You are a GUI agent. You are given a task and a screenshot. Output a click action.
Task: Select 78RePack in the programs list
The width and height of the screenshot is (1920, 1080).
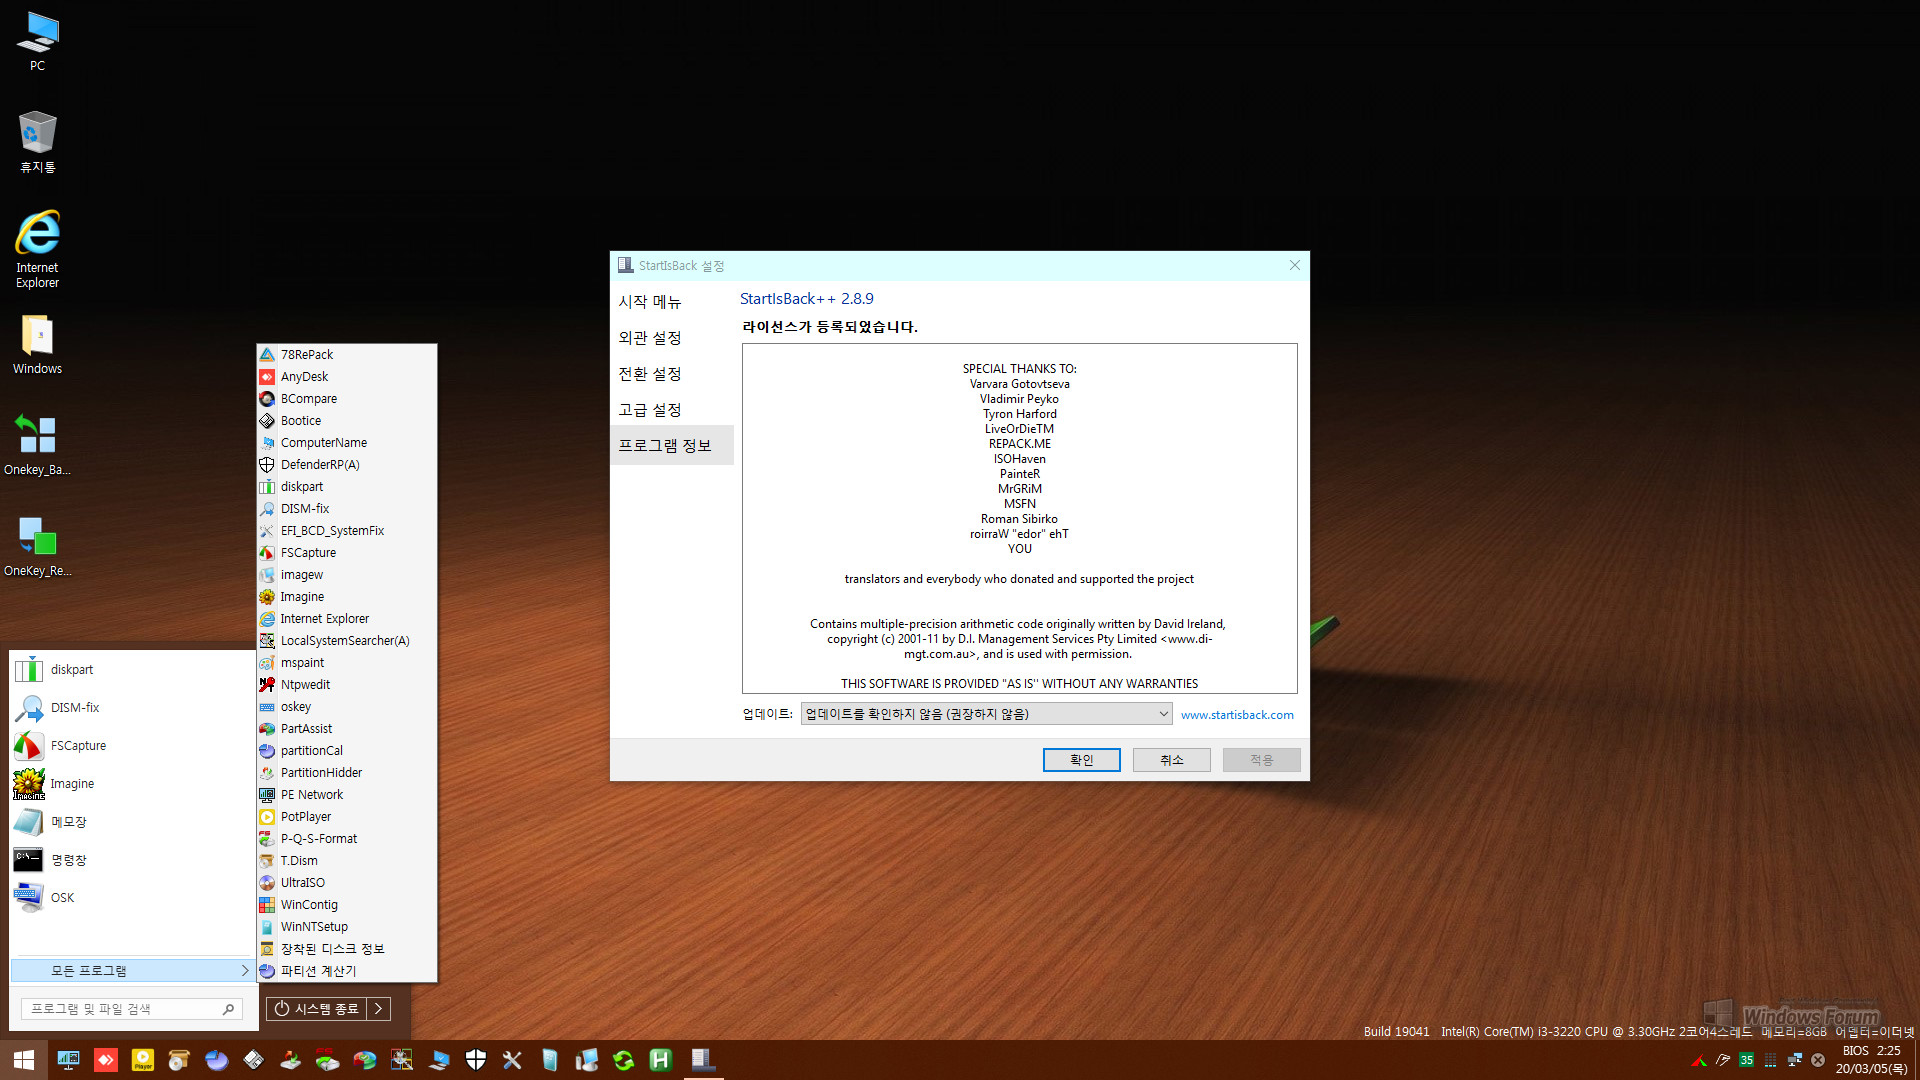pos(346,355)
